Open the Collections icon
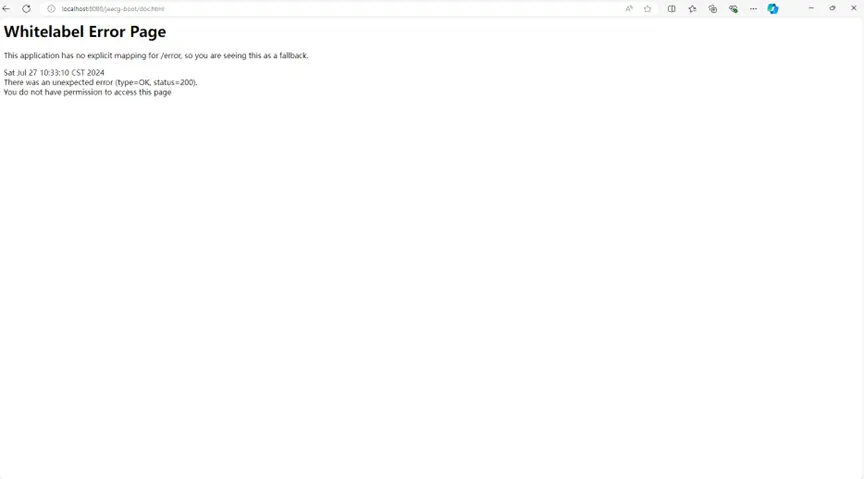The height and width of the screenshot is (479, 864). [x=712, y=9]
